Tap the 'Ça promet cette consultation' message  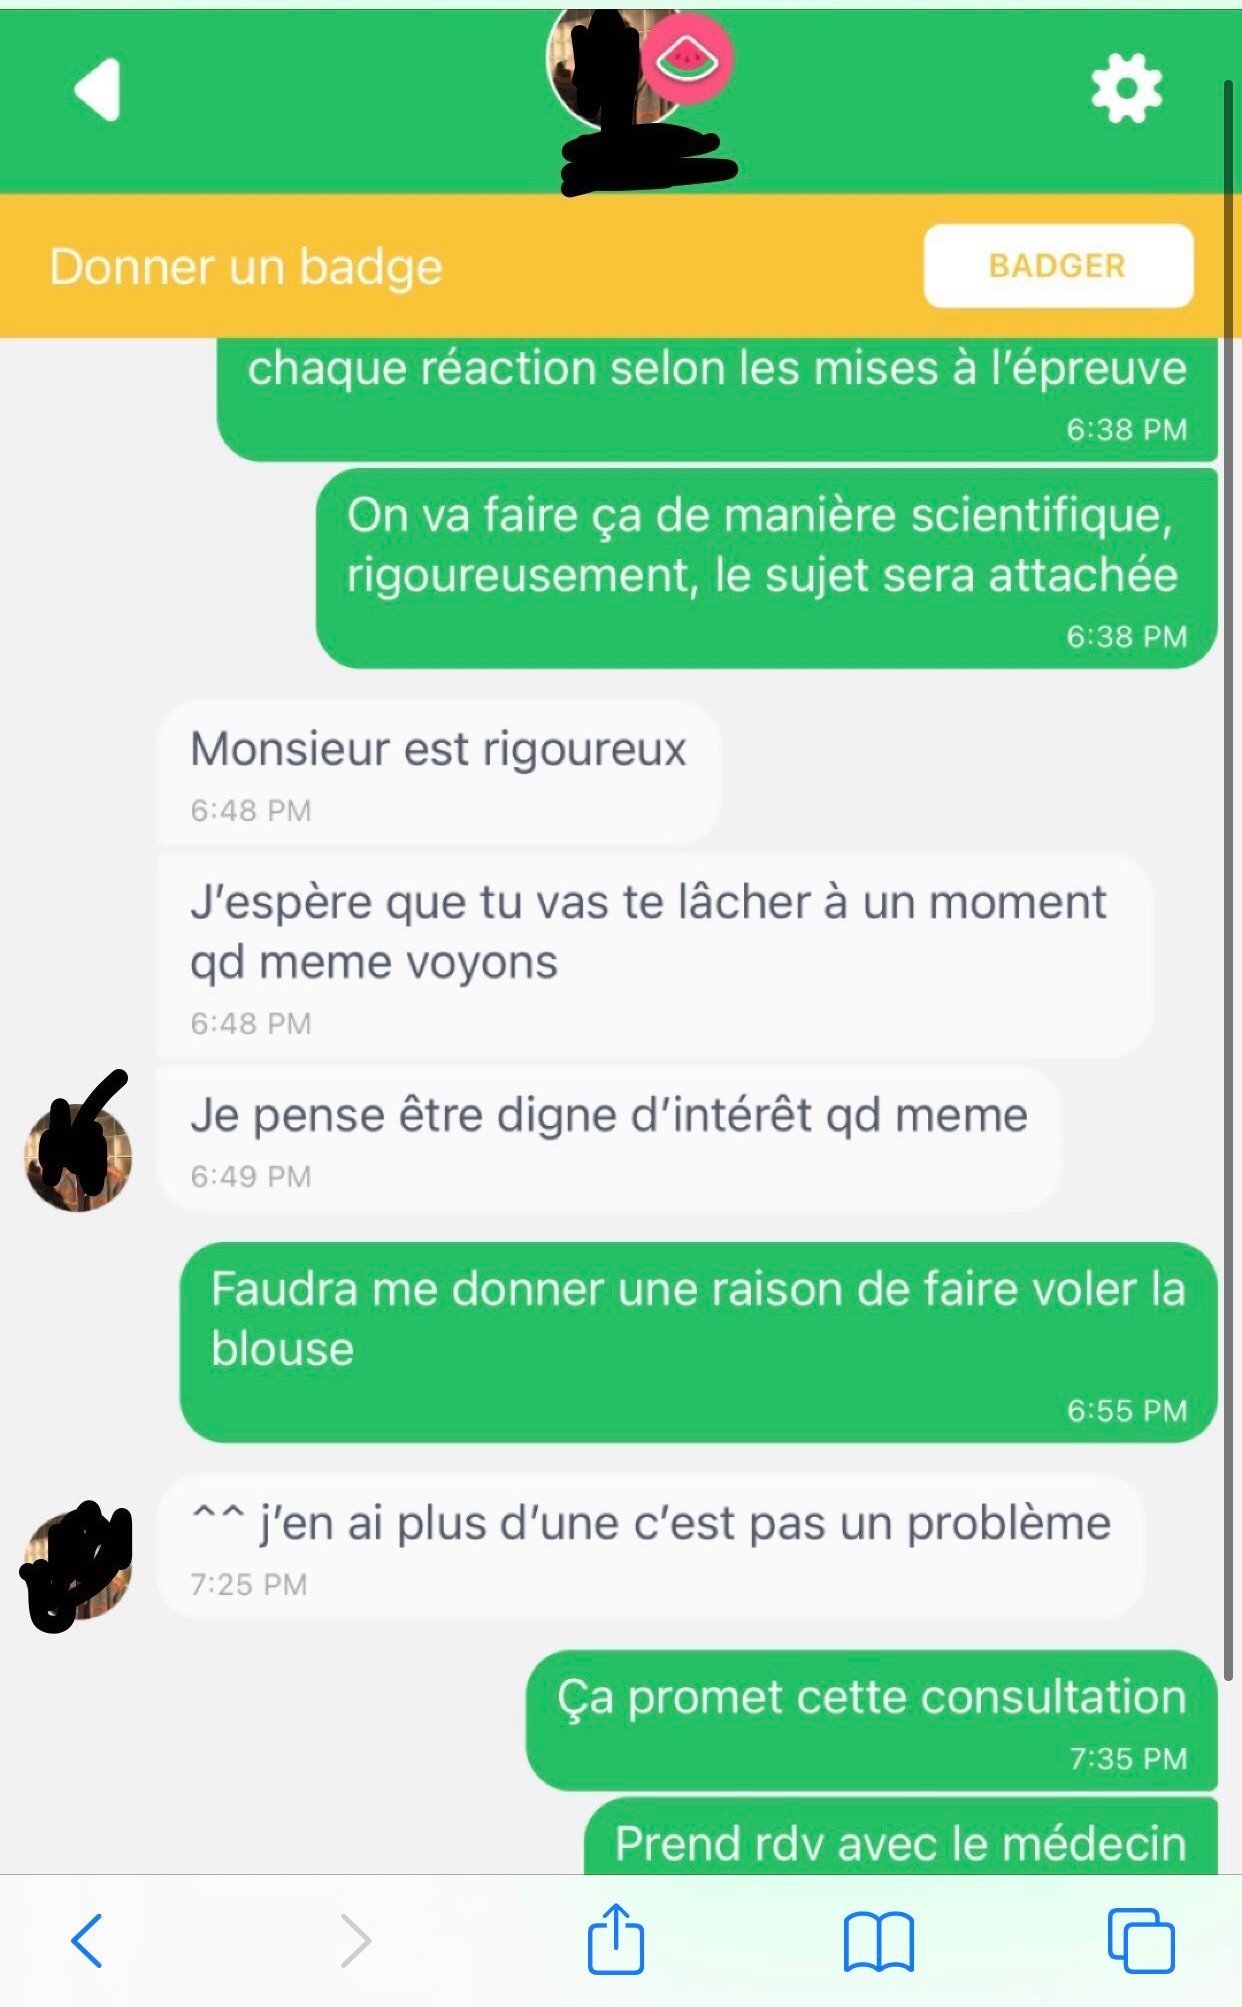coord(872,1721)
